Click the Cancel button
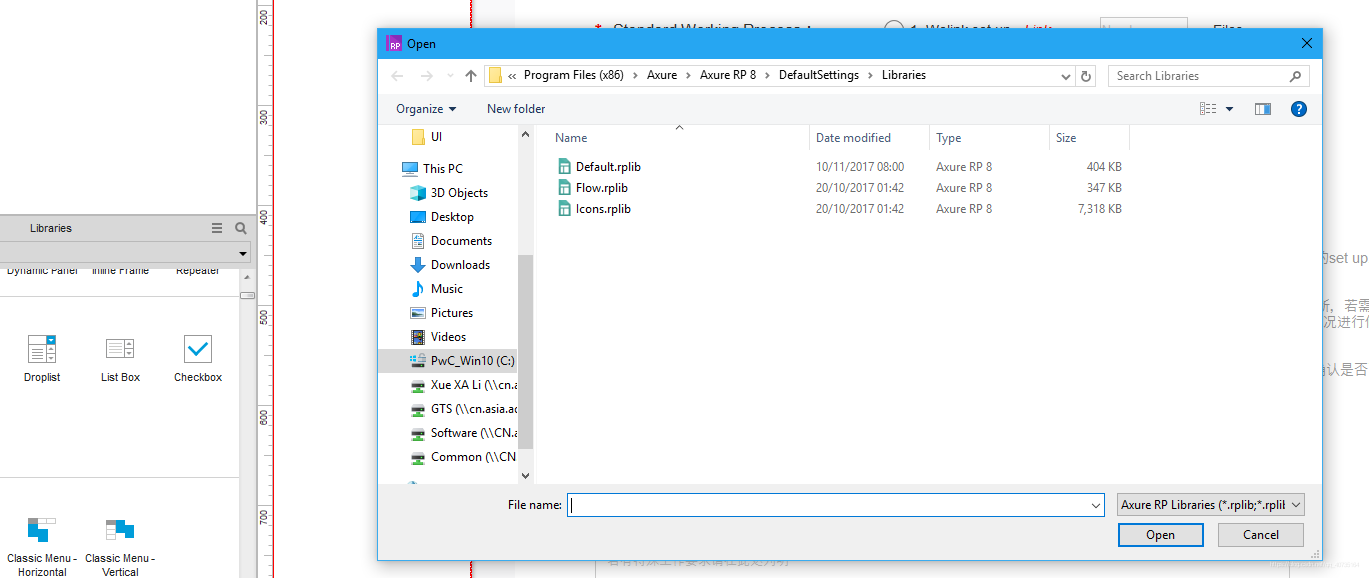Screen dimensions: 1369x578 tap(1261, 535)
